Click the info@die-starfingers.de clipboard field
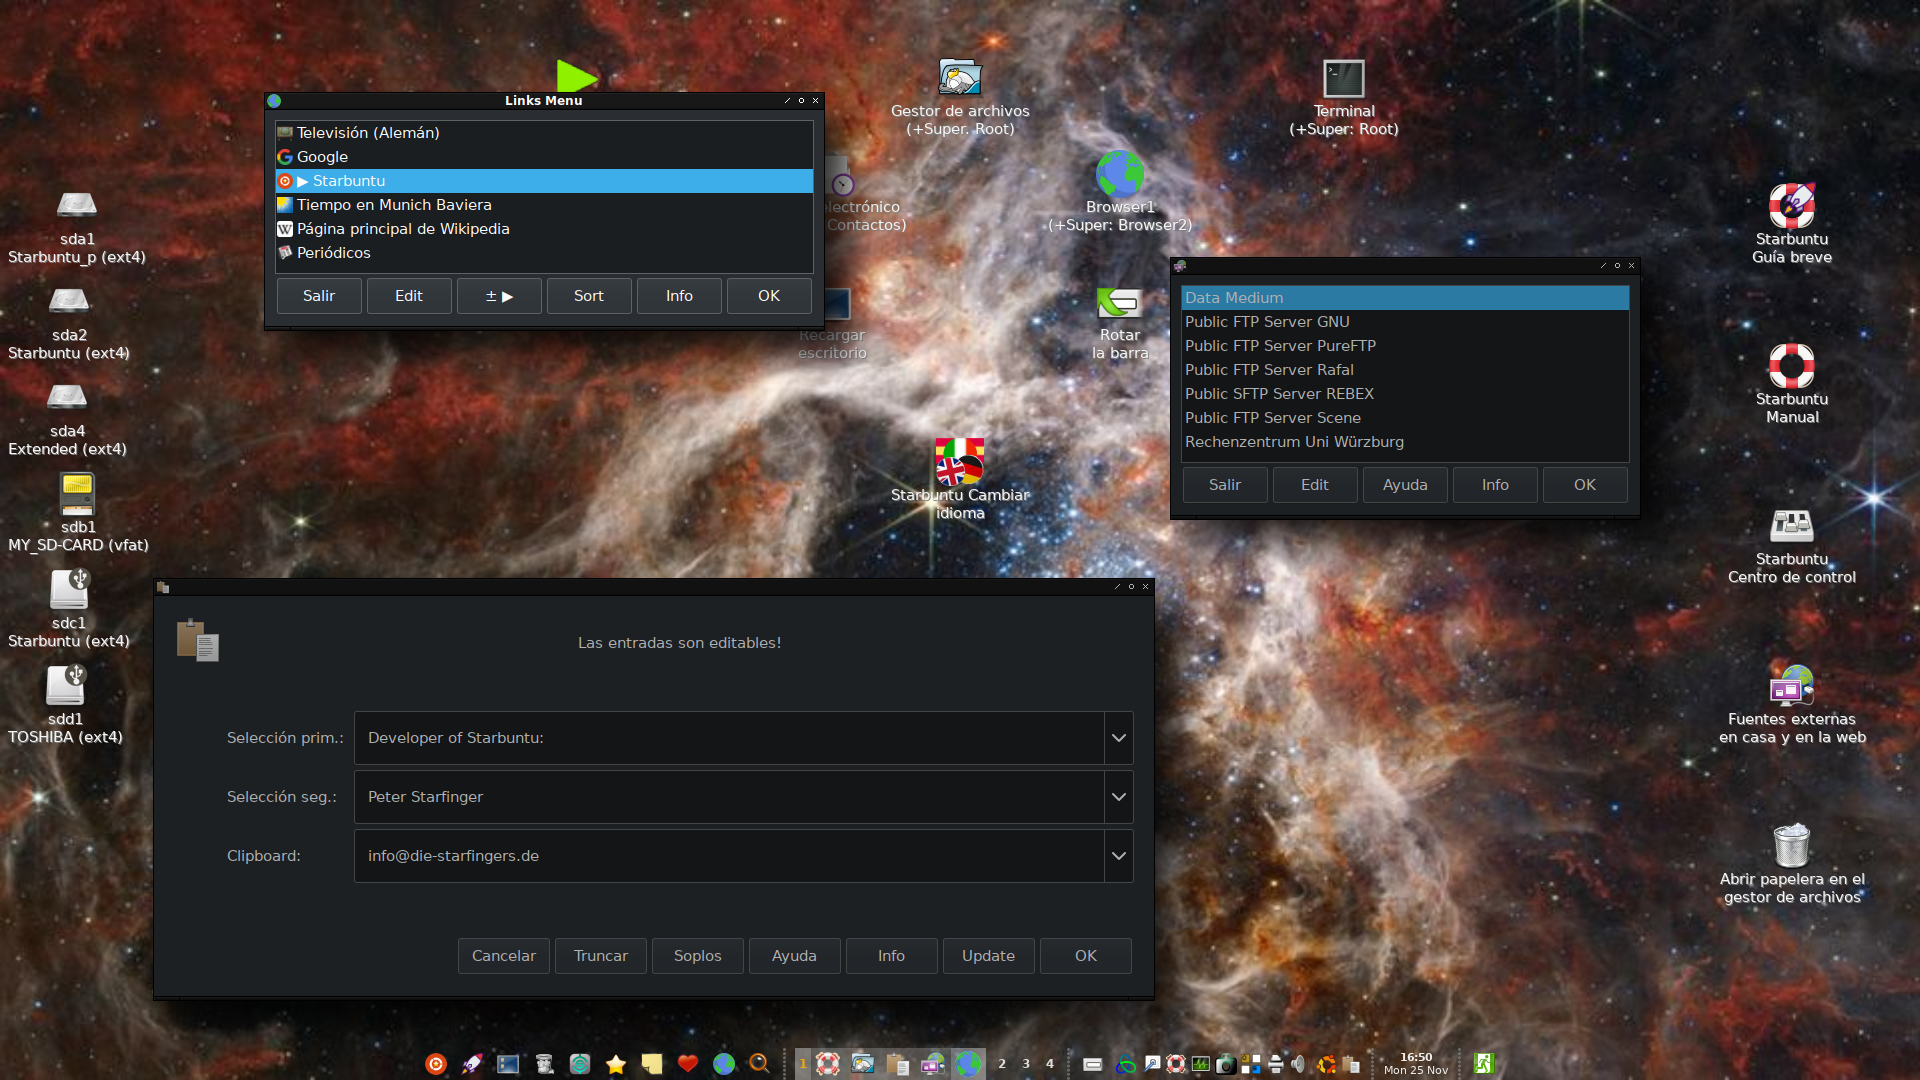 729,856
